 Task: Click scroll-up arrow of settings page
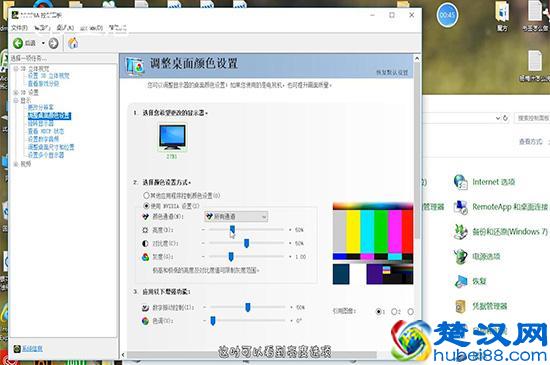[417, 58]
